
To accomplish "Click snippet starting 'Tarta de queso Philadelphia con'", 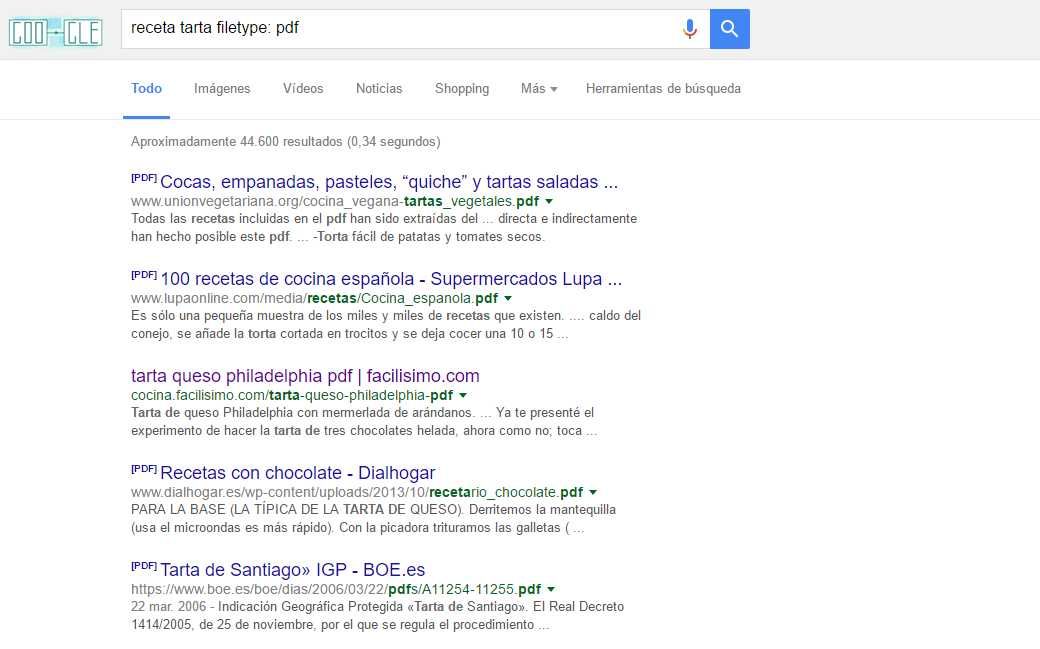I will click(364, 421).
